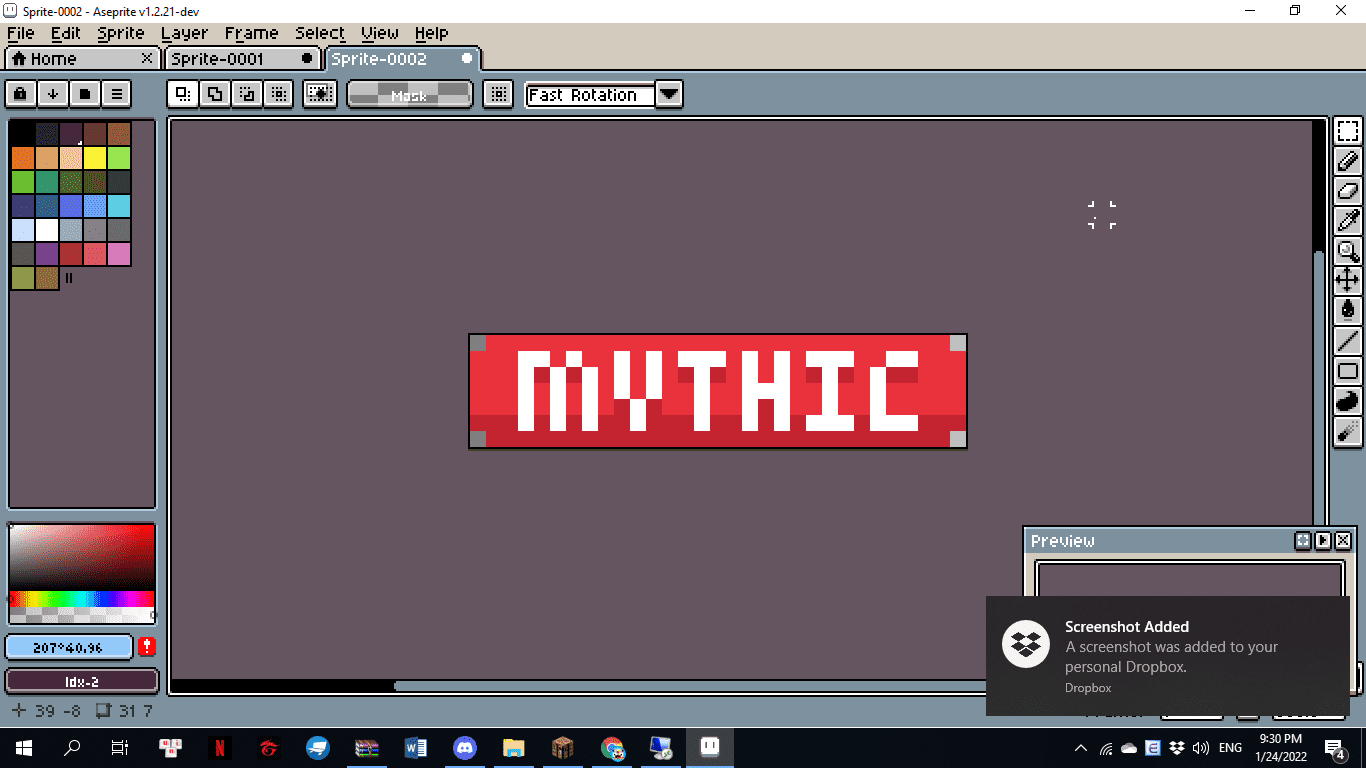Select the Move tool
This screenshot has height=768, width=1366.
pos(1348,281)
